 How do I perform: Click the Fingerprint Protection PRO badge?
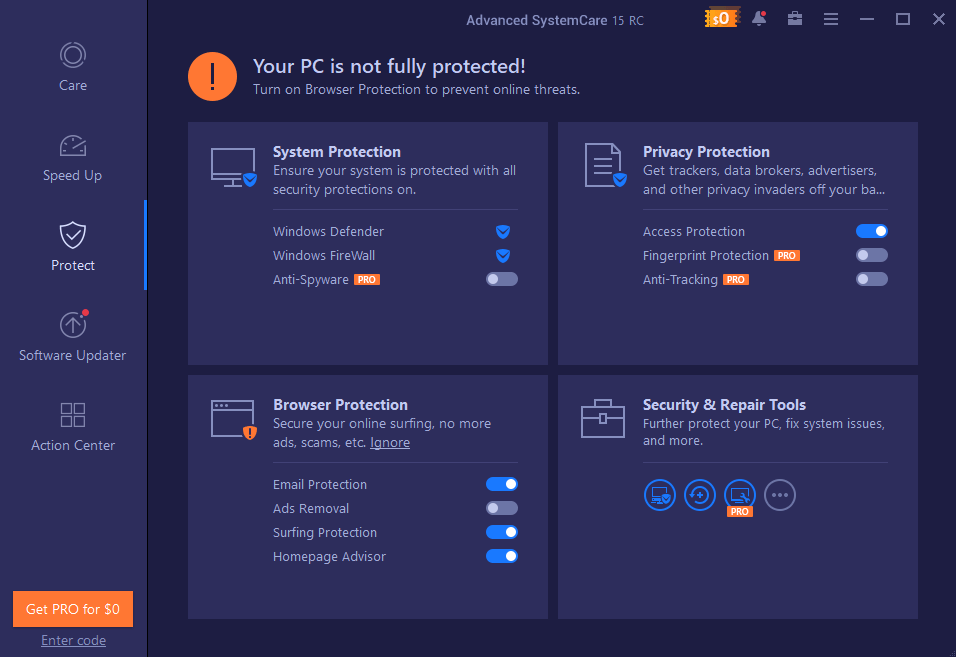click(x=787, y=256)
